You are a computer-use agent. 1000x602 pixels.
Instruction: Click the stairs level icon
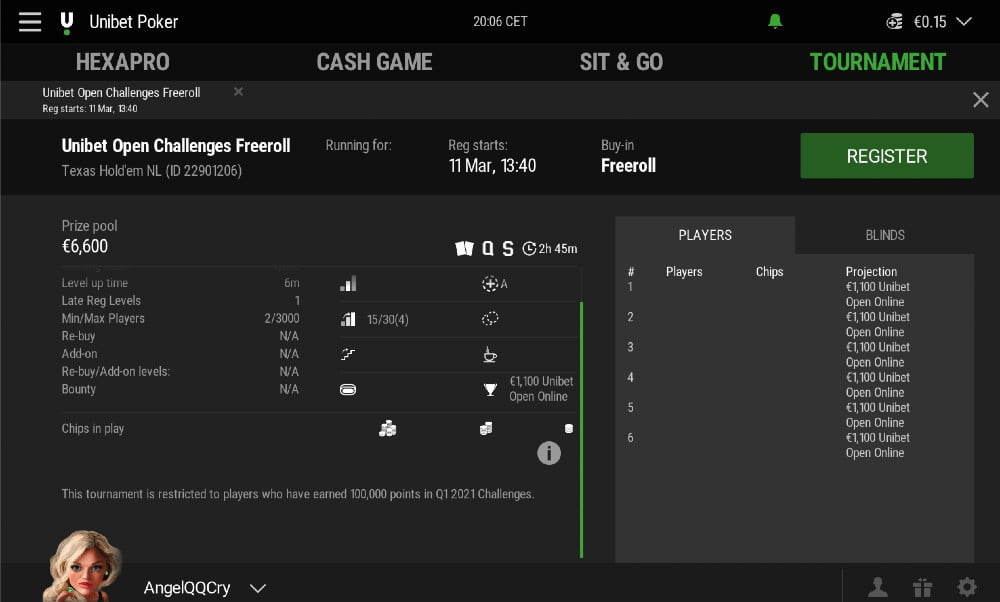click(x=348, y=354)
